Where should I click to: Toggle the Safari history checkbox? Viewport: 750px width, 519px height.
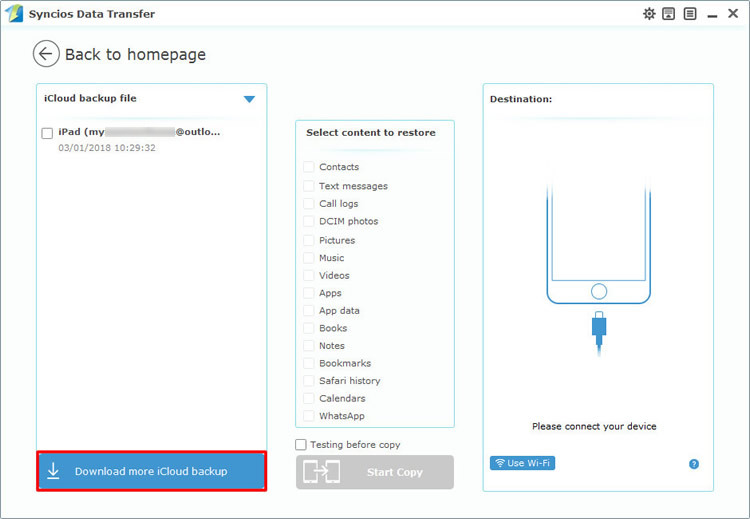coord(309,381)
